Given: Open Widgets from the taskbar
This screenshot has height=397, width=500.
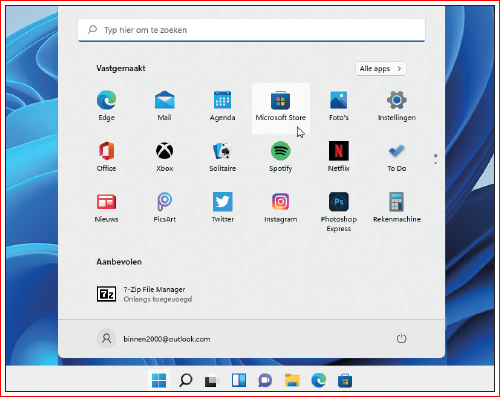Looking at the screenshot, I should tap(239, 380).
